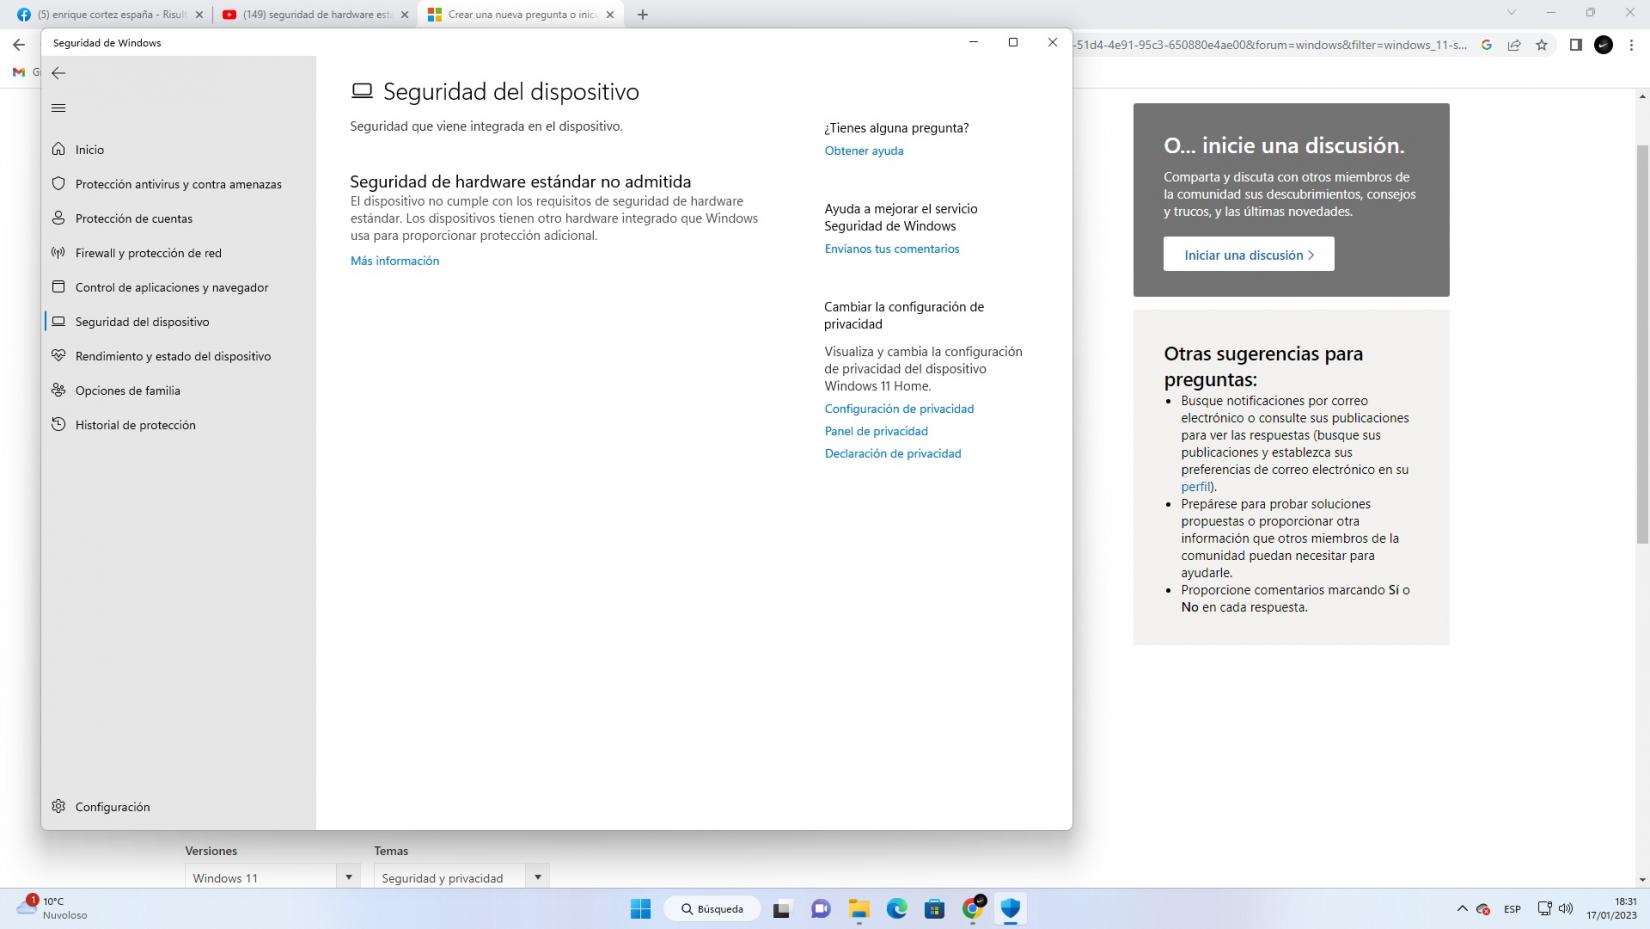Close the YouTube browser tab

pos(405,15)
